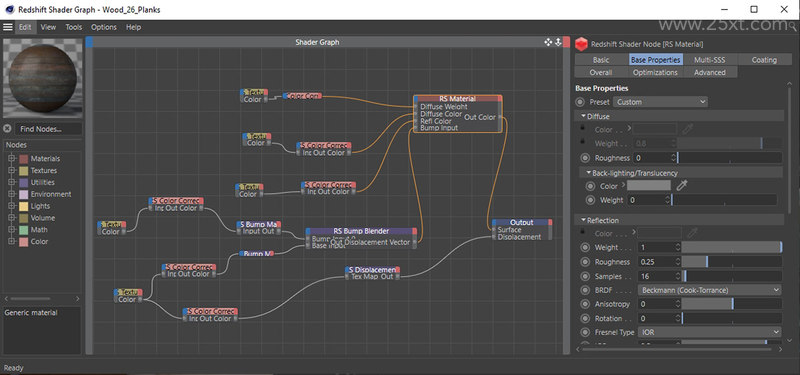800x375 pixels.
Task: Click the Back-lighting Color swatch
Action: [648, 186]
